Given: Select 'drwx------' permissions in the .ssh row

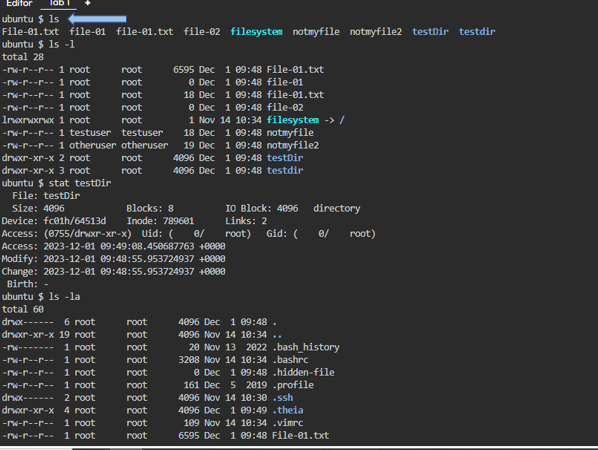Looking at the screenshot, I should [27, 398].
